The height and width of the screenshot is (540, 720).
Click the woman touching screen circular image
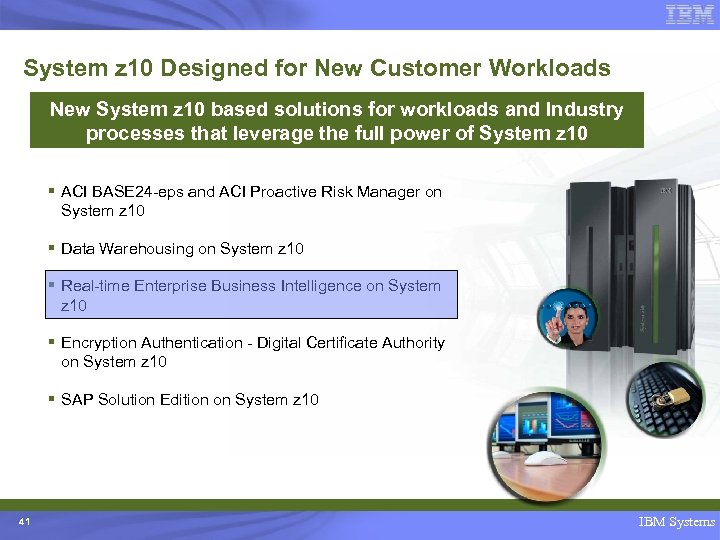click(568, 319)
